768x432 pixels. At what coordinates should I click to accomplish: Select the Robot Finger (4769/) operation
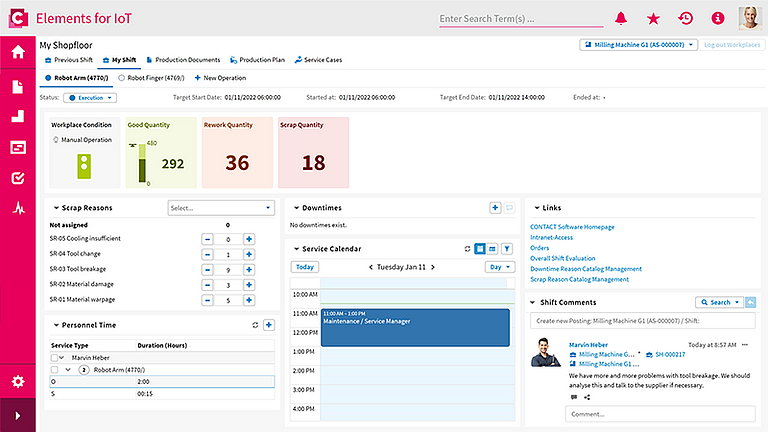click(x=151, y=78)
